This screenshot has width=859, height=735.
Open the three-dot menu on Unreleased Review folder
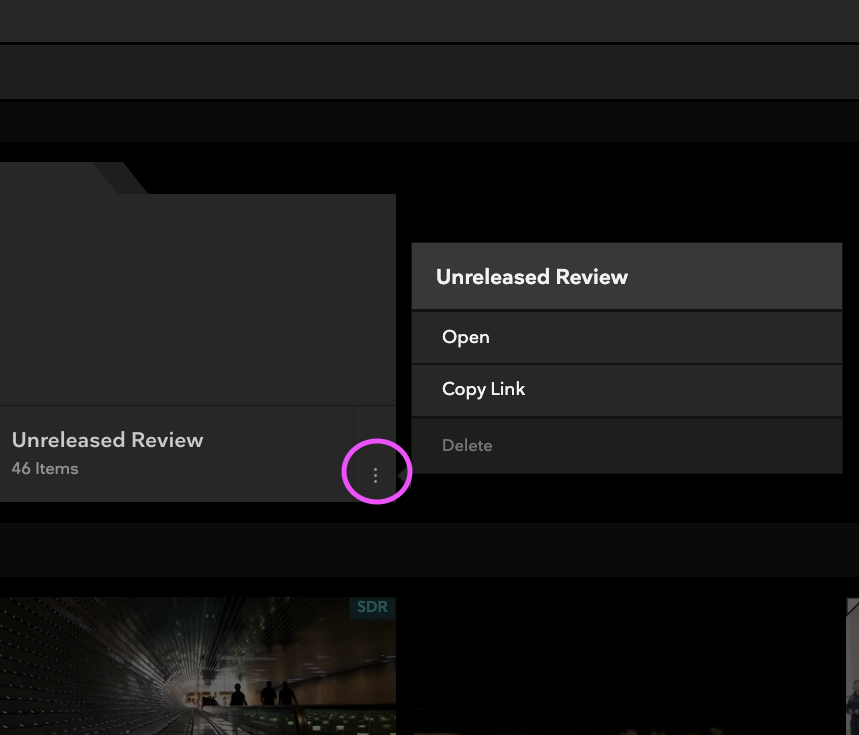tap(375, 474)
